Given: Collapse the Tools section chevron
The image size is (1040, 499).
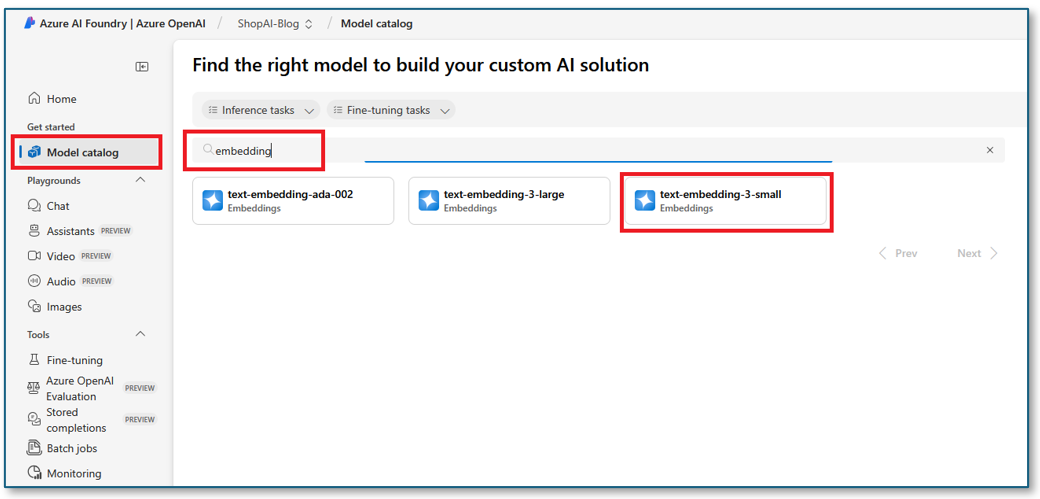Looking at the screenshot, I should (x=140, y=334).
